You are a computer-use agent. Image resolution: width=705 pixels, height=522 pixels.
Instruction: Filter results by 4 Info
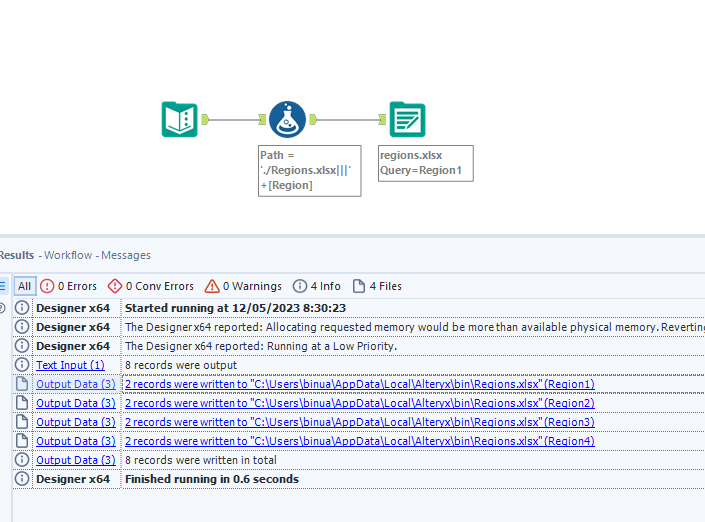click(x=317, y=286)
